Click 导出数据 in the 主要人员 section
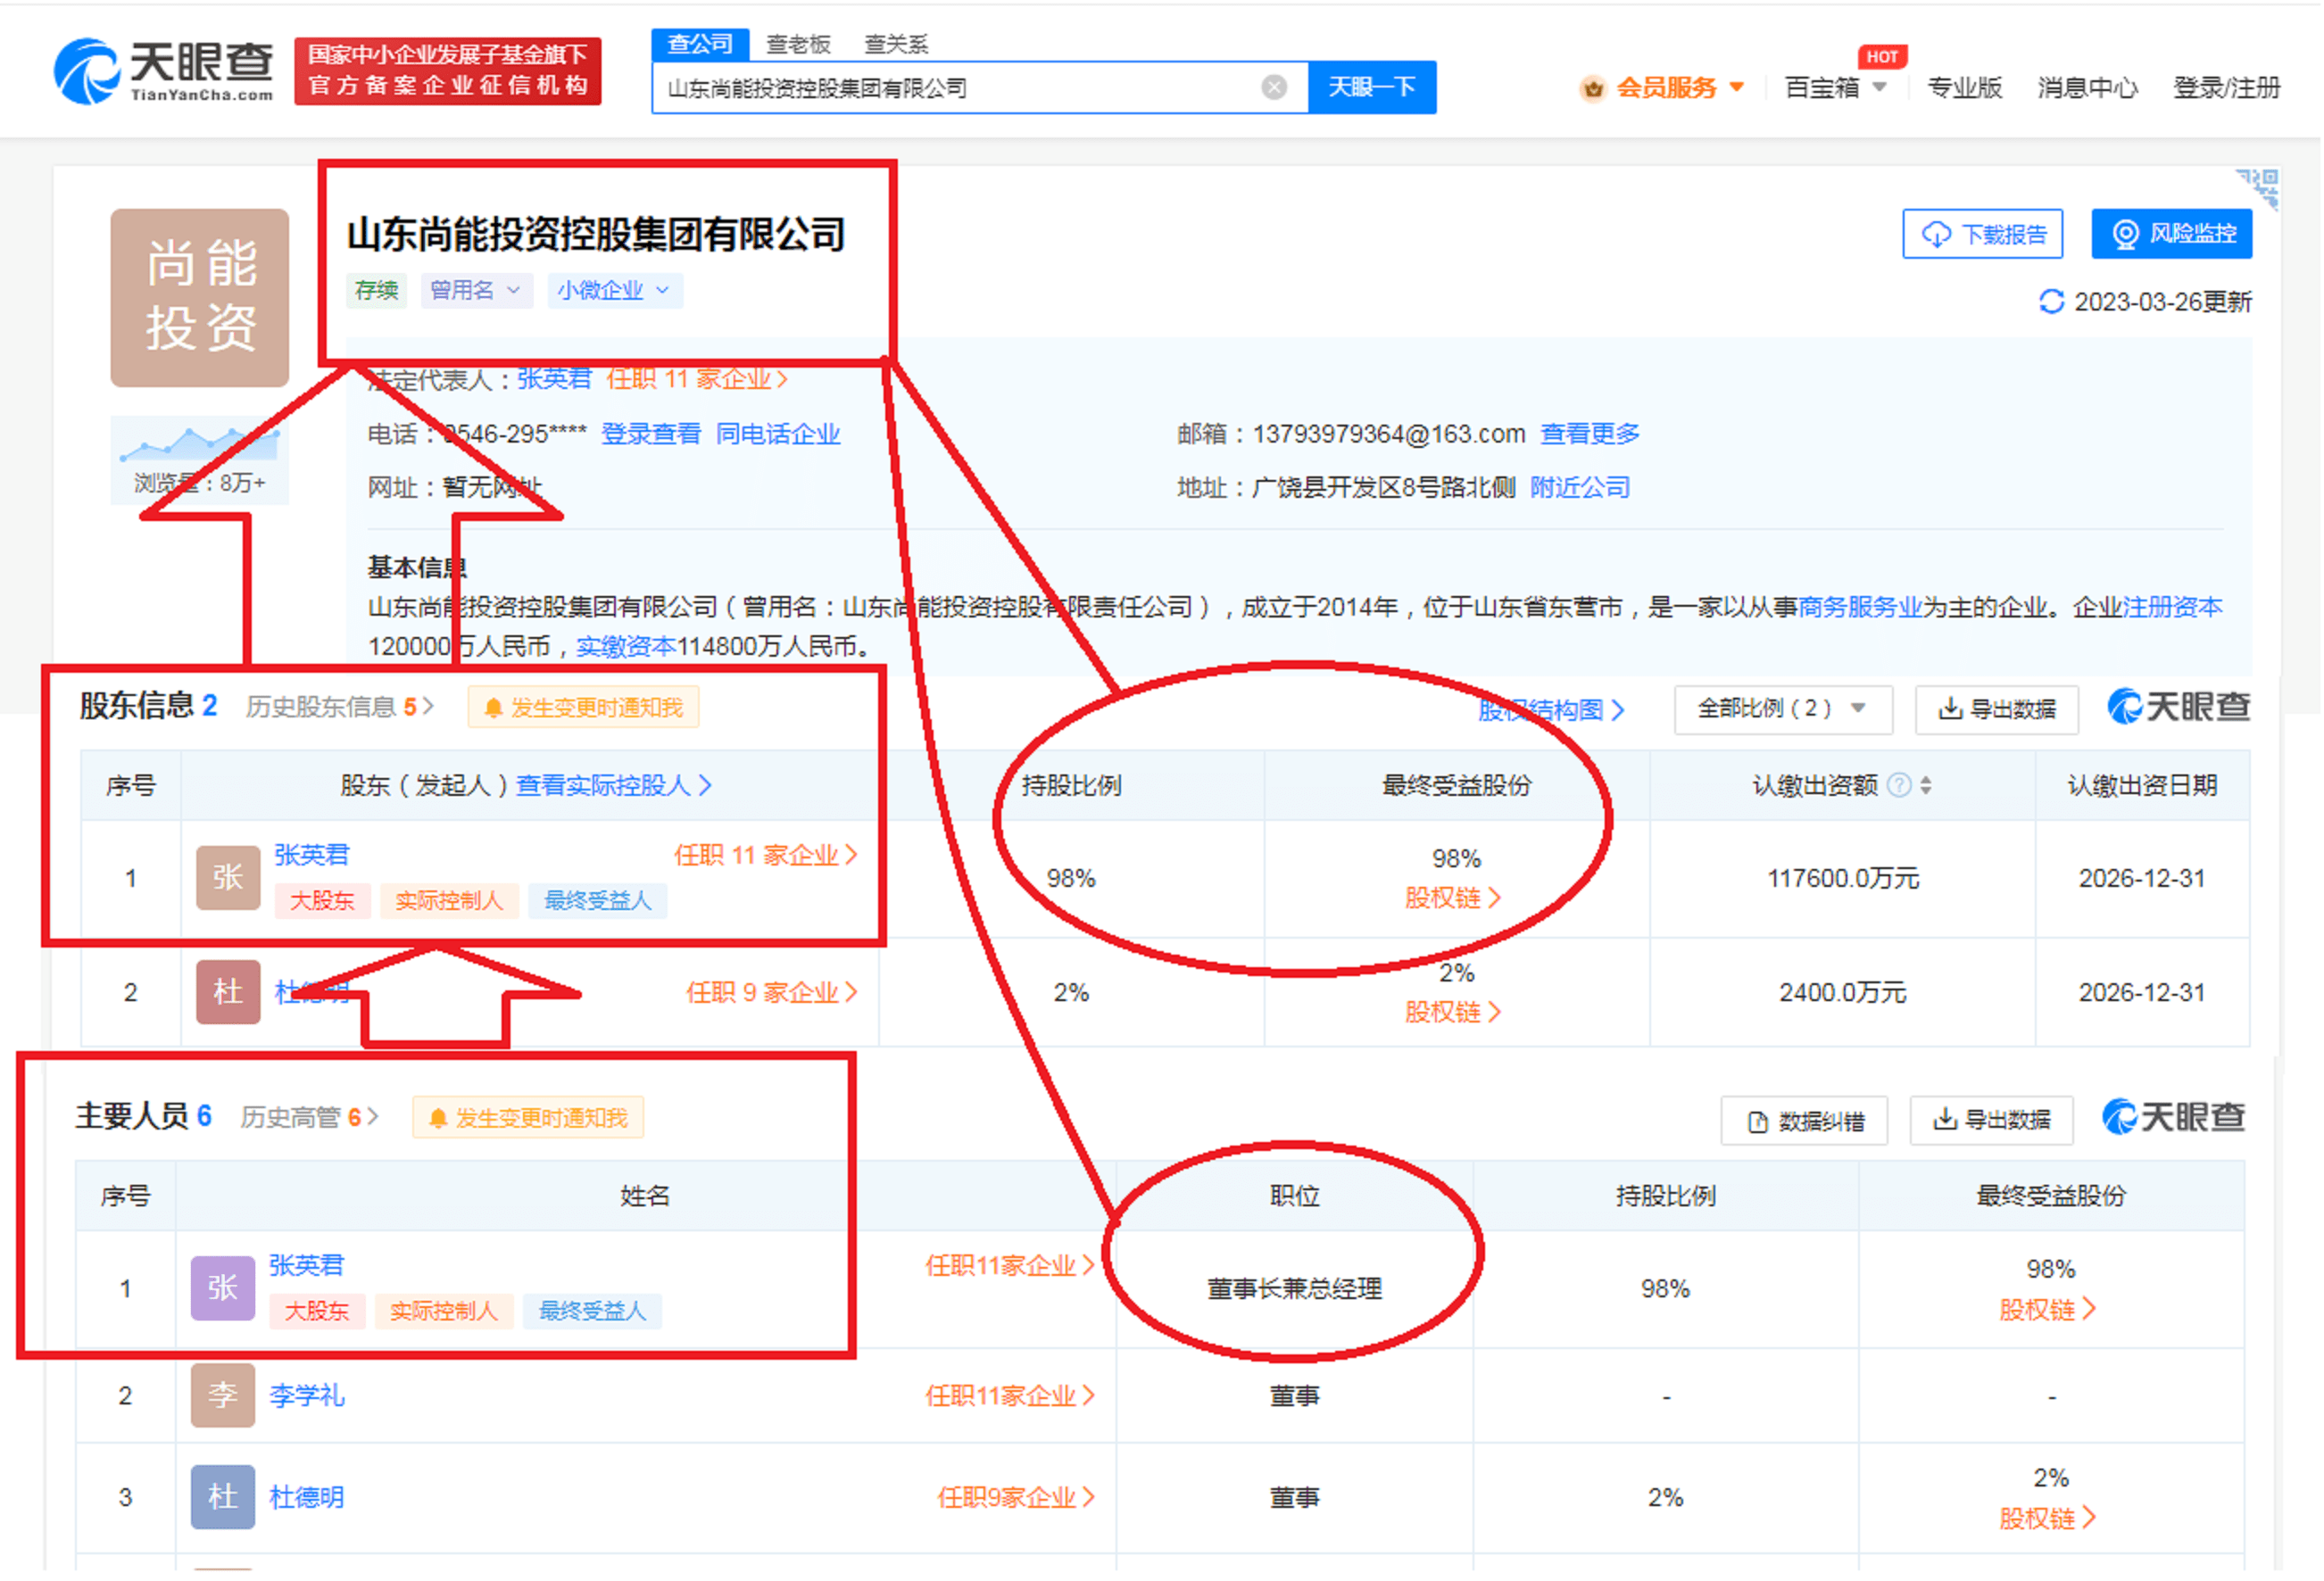The image size is (2324, 1581). pyautogui.click(x=1994, y=1121)
